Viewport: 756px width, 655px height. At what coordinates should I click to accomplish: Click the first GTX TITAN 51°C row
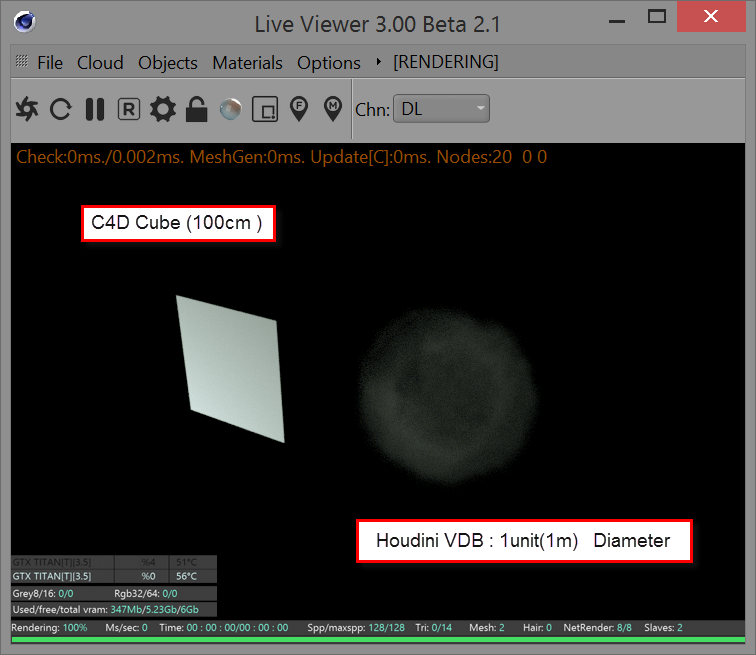(114, 562)
